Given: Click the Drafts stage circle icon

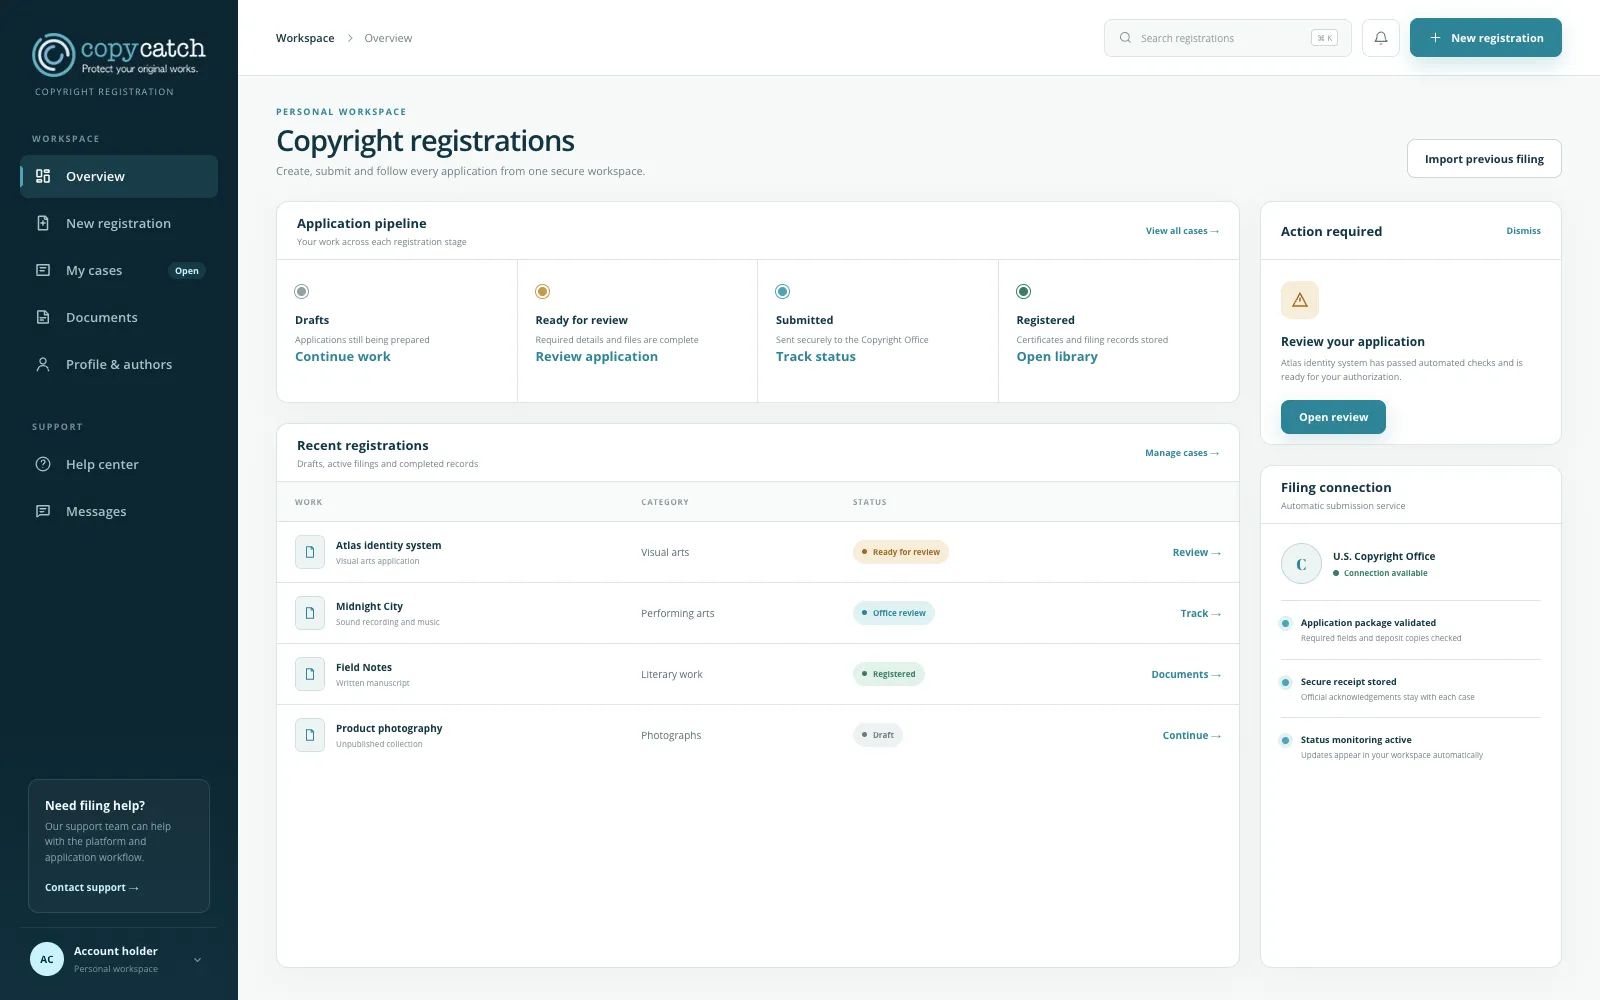Looking at the screenshot, I should pos(302,292).
